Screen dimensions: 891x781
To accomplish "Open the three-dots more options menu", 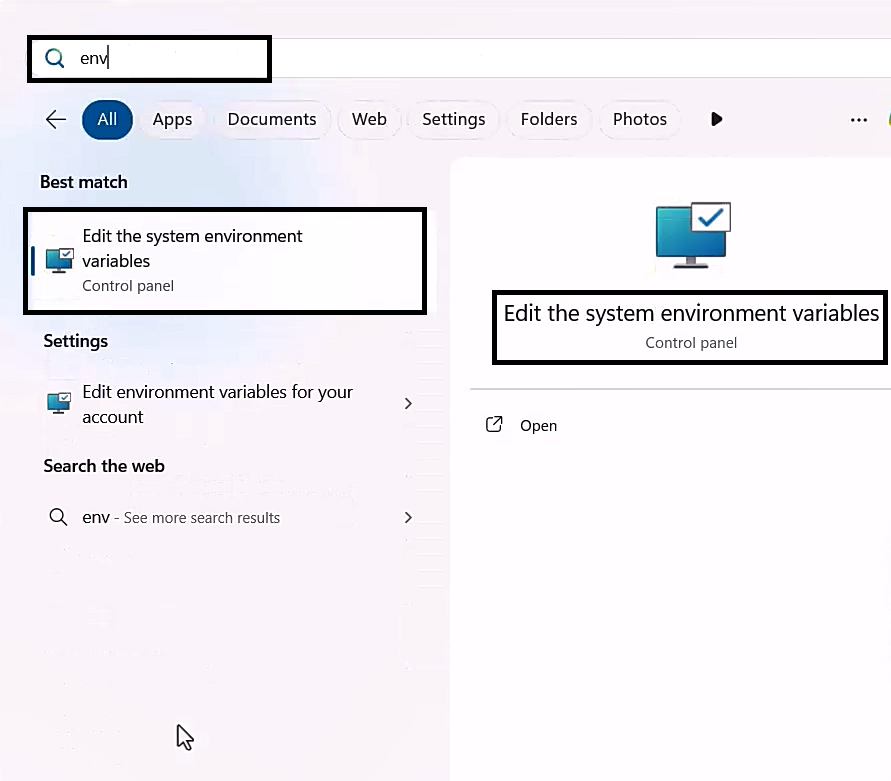I will (858, 120).
